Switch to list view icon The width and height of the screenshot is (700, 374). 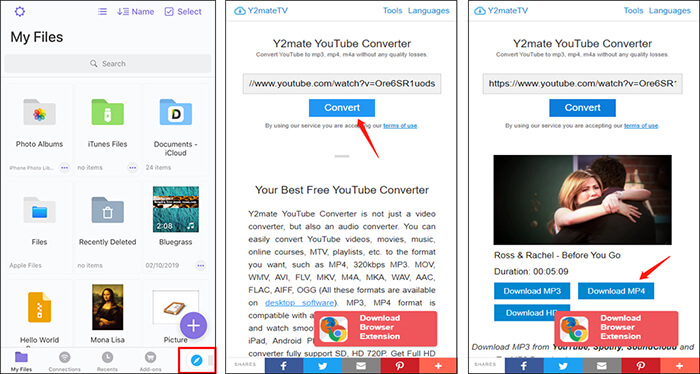[x=102, y=12]
